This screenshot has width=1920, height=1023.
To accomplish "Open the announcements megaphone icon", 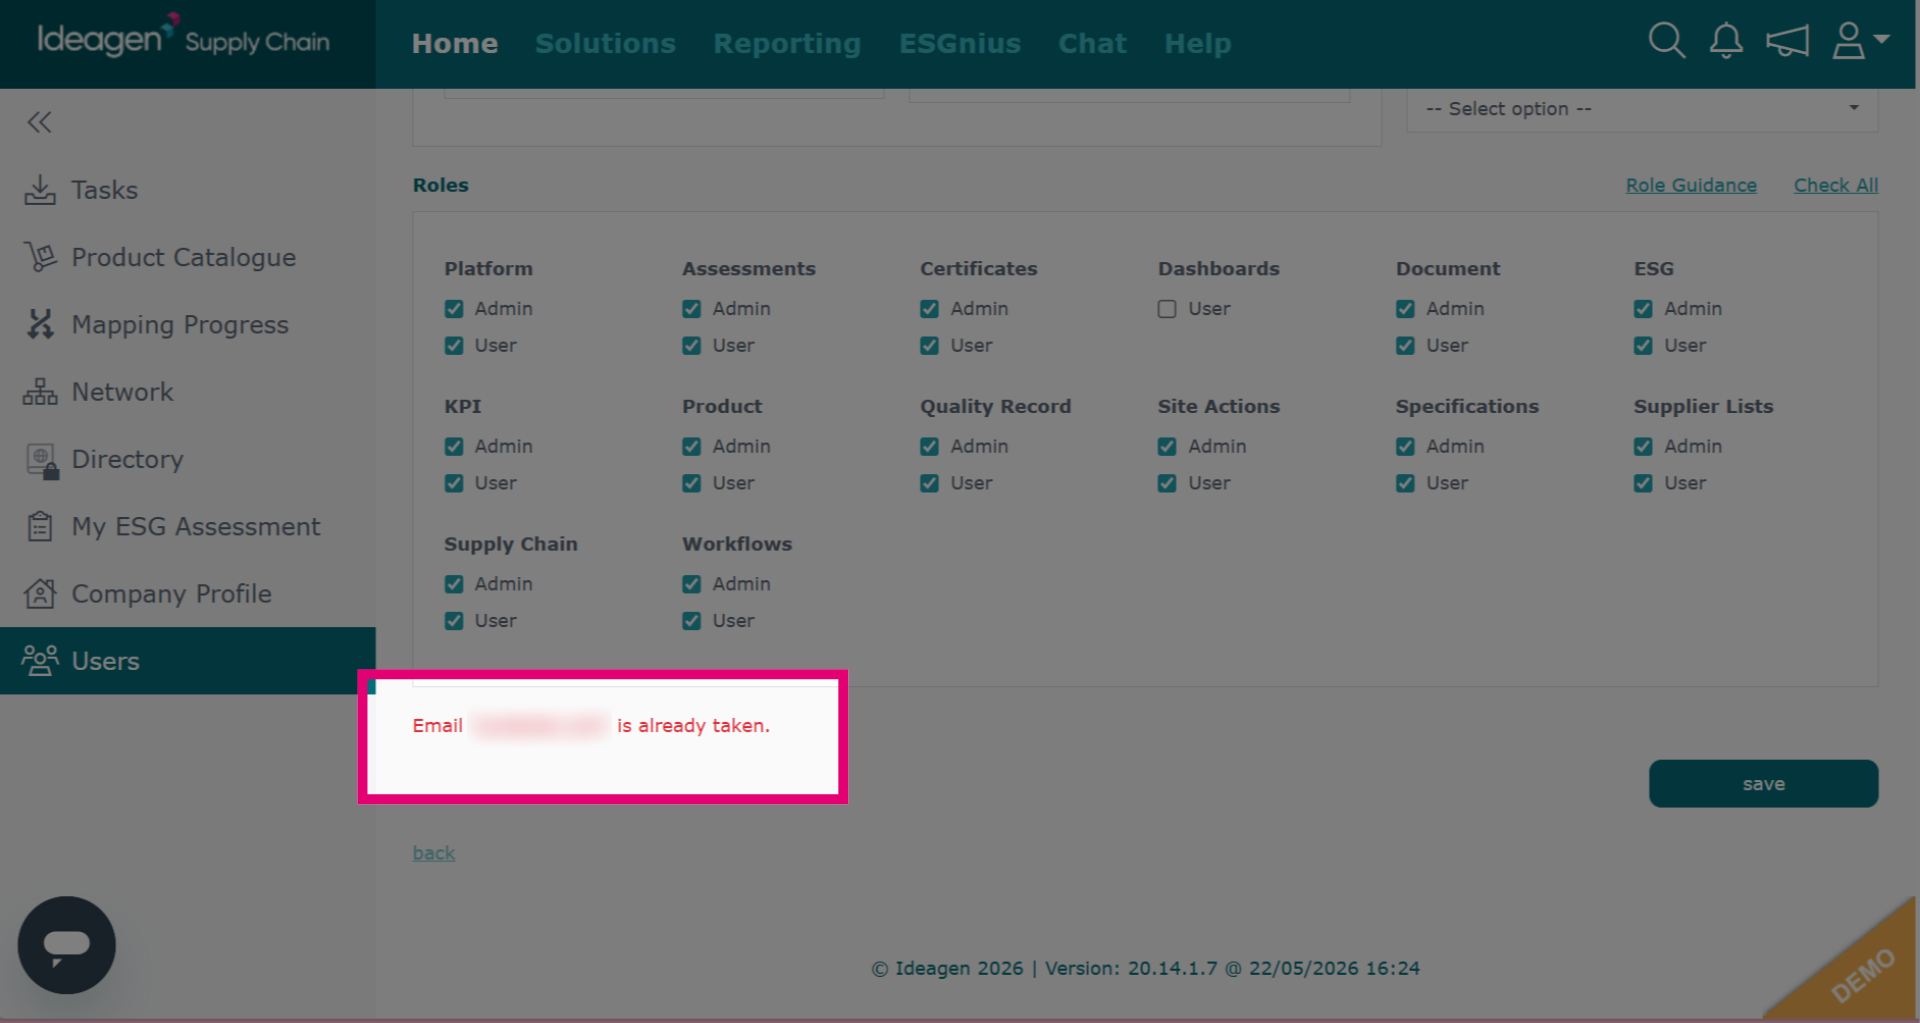I will click(1787, 41).
